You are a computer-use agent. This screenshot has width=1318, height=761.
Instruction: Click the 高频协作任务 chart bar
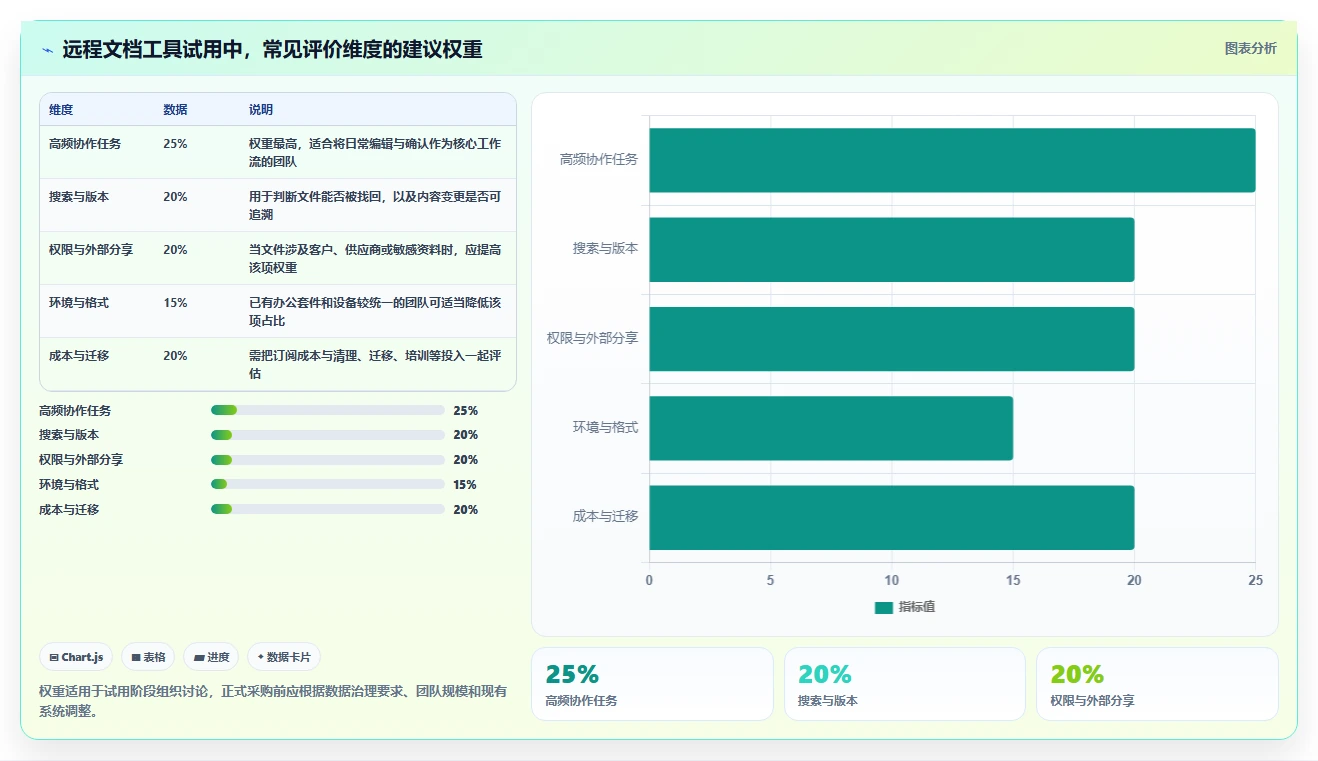click(952, 160)
